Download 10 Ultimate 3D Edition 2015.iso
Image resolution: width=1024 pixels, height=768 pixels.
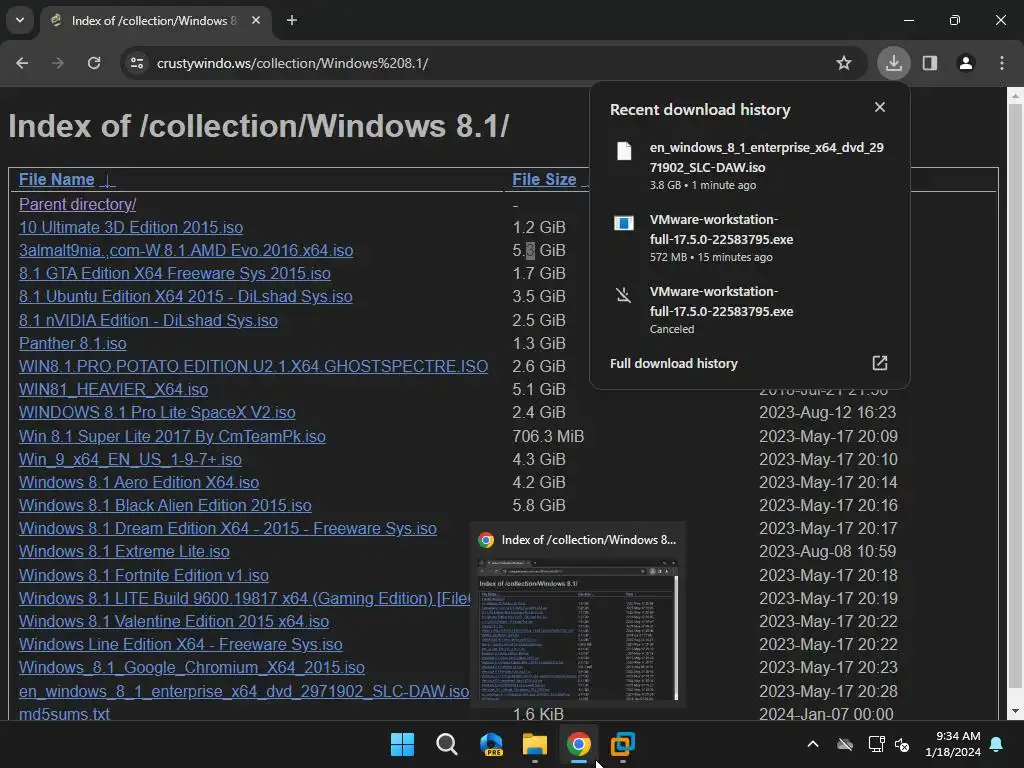click(x=131, y=227)
